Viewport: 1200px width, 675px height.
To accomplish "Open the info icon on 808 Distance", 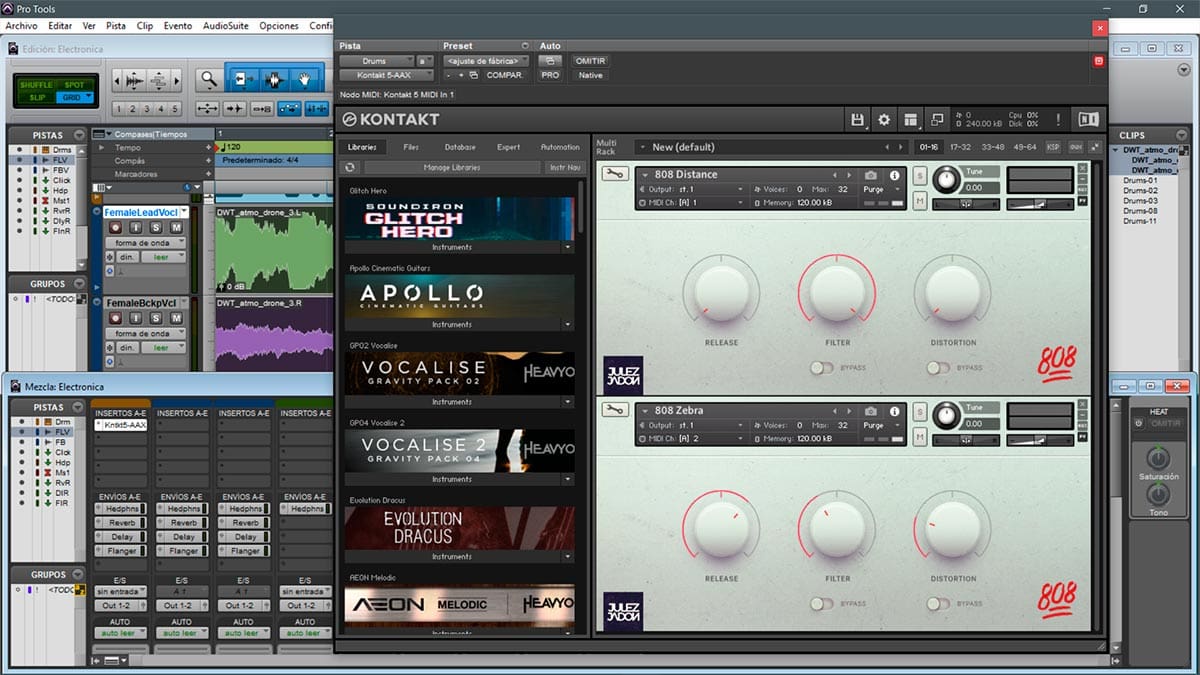I will coord(894,175).
